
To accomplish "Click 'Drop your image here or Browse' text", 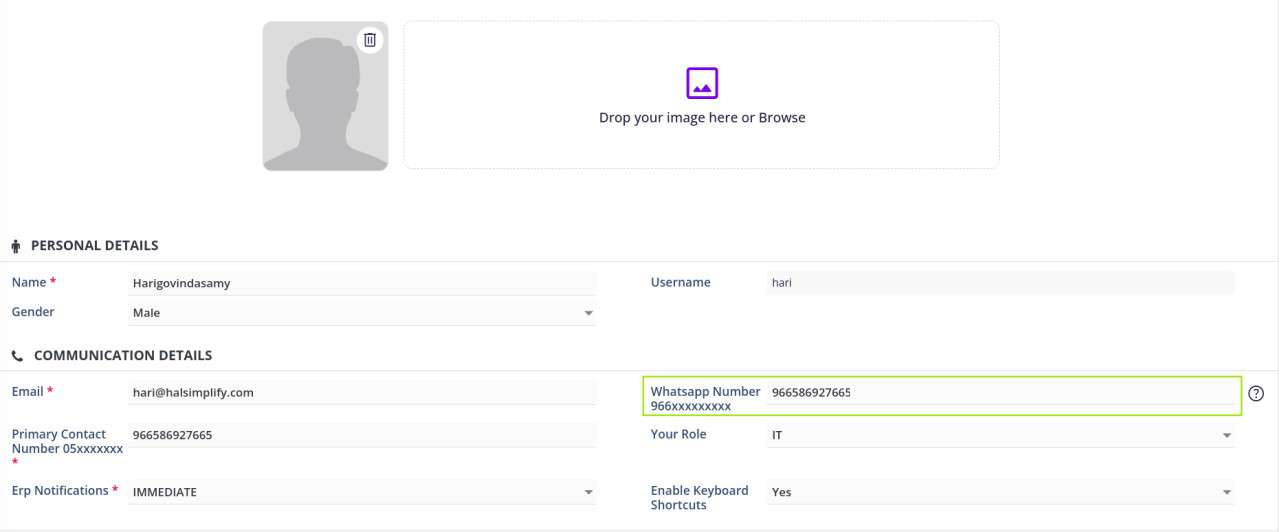I will coord(702,118).
